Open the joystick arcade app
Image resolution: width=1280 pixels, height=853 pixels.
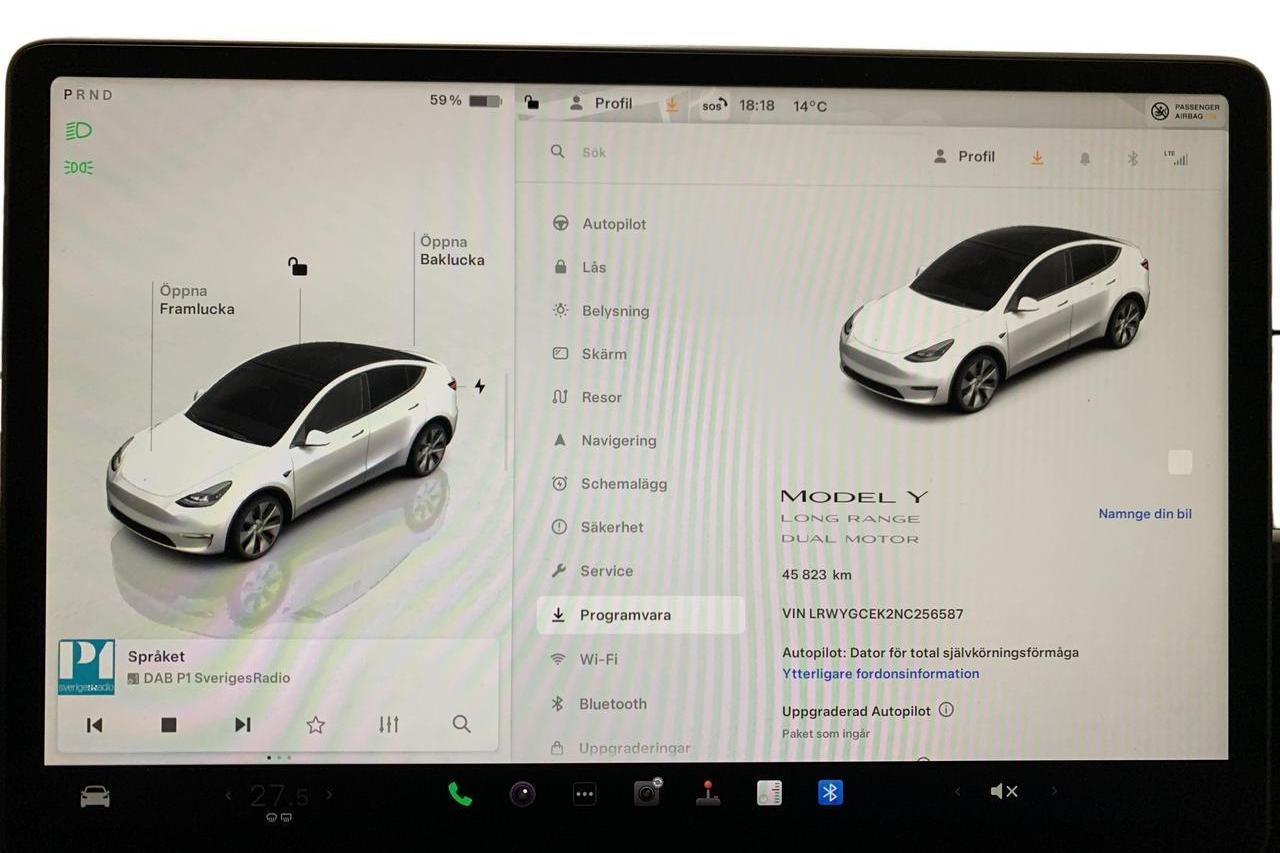pos(708,793)
